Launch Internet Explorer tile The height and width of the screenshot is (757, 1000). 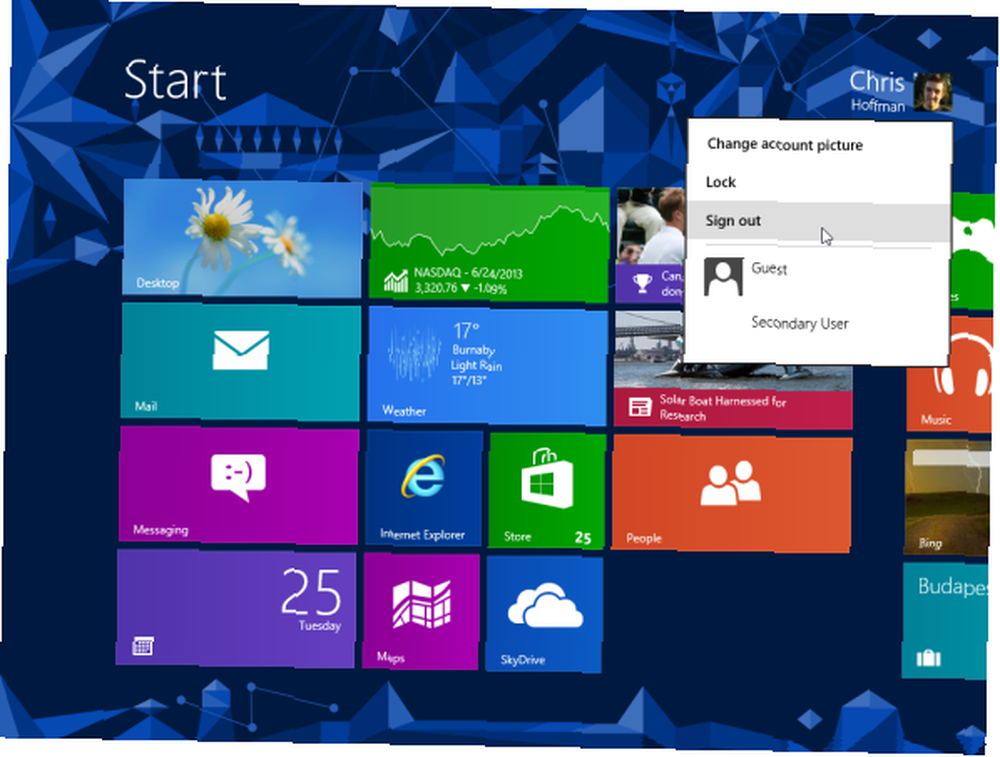424,488
